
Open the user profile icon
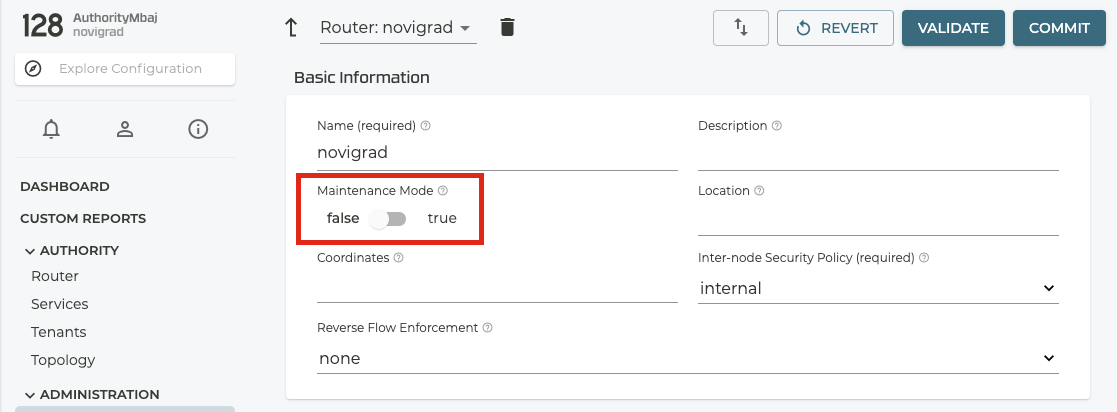tap(125, 129)
